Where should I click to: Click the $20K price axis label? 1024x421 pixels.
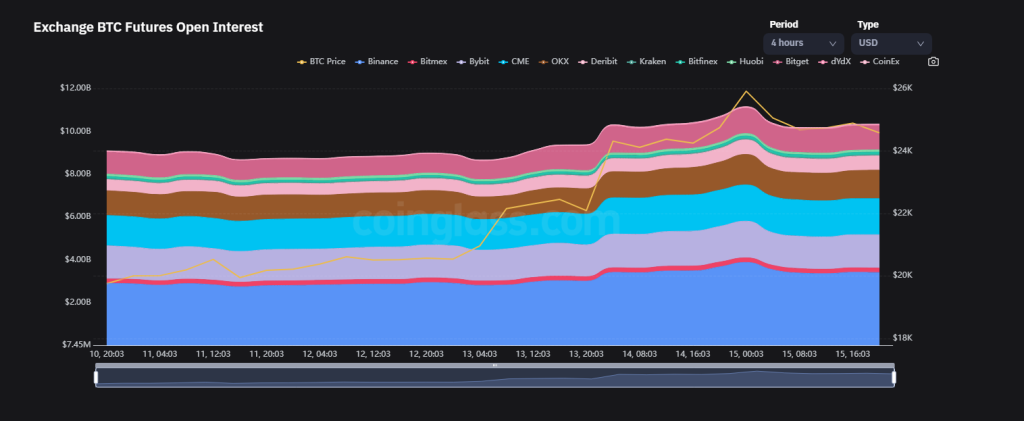(902, 275)
